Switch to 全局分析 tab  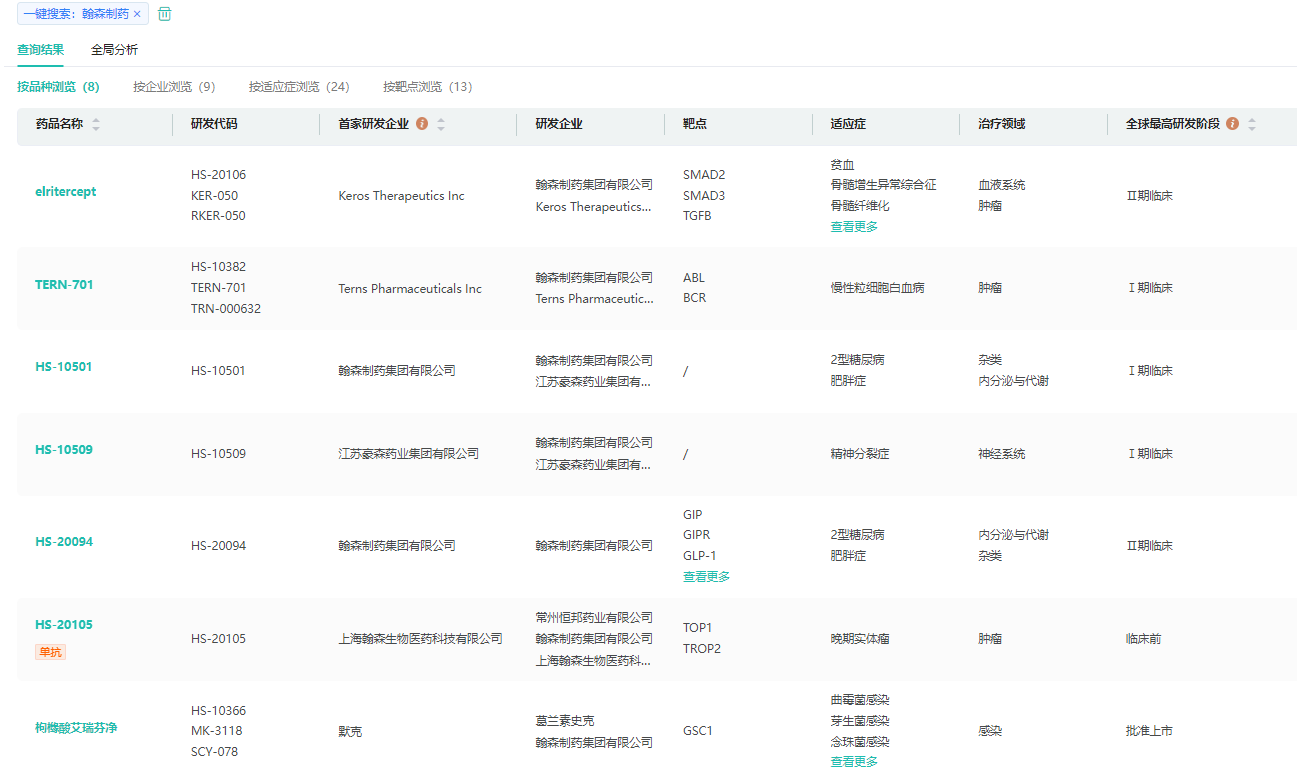click(114, 50)
